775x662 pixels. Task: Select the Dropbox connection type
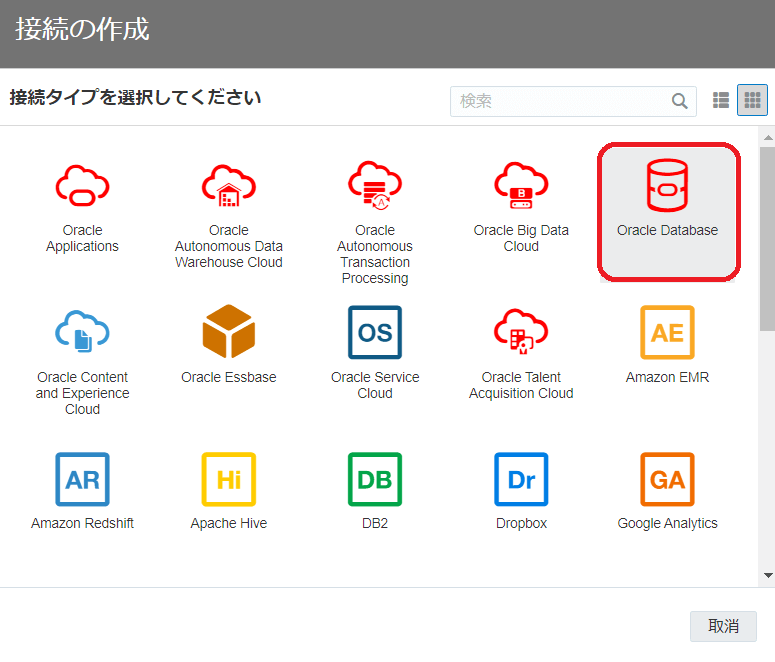[x=521, y=479]
